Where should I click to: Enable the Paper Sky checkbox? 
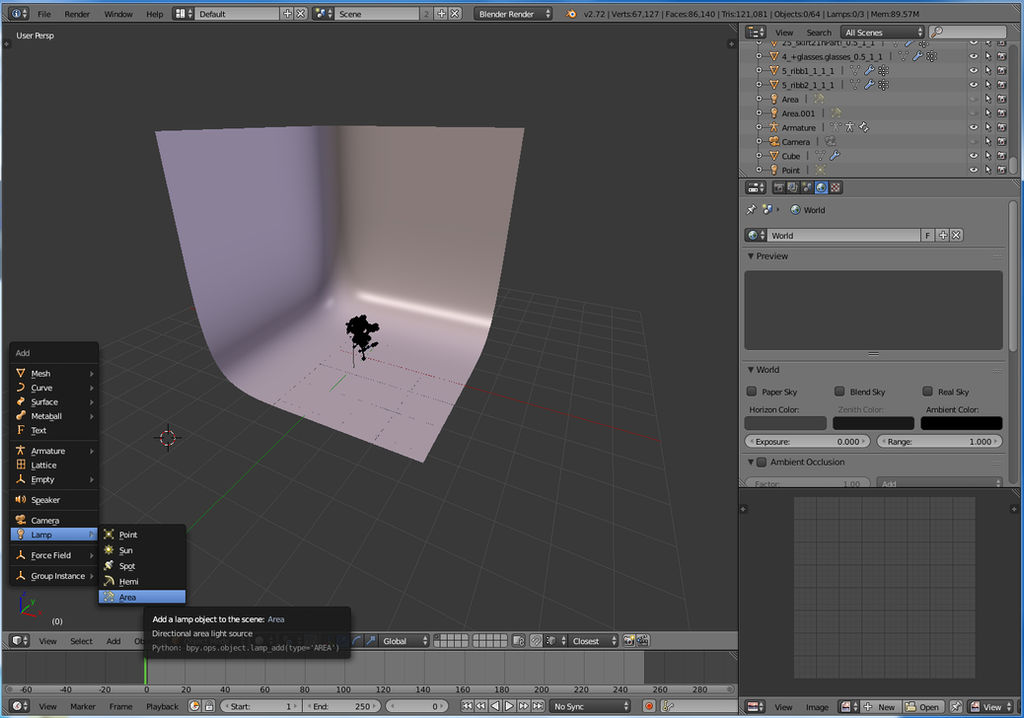tap(752, 391)
